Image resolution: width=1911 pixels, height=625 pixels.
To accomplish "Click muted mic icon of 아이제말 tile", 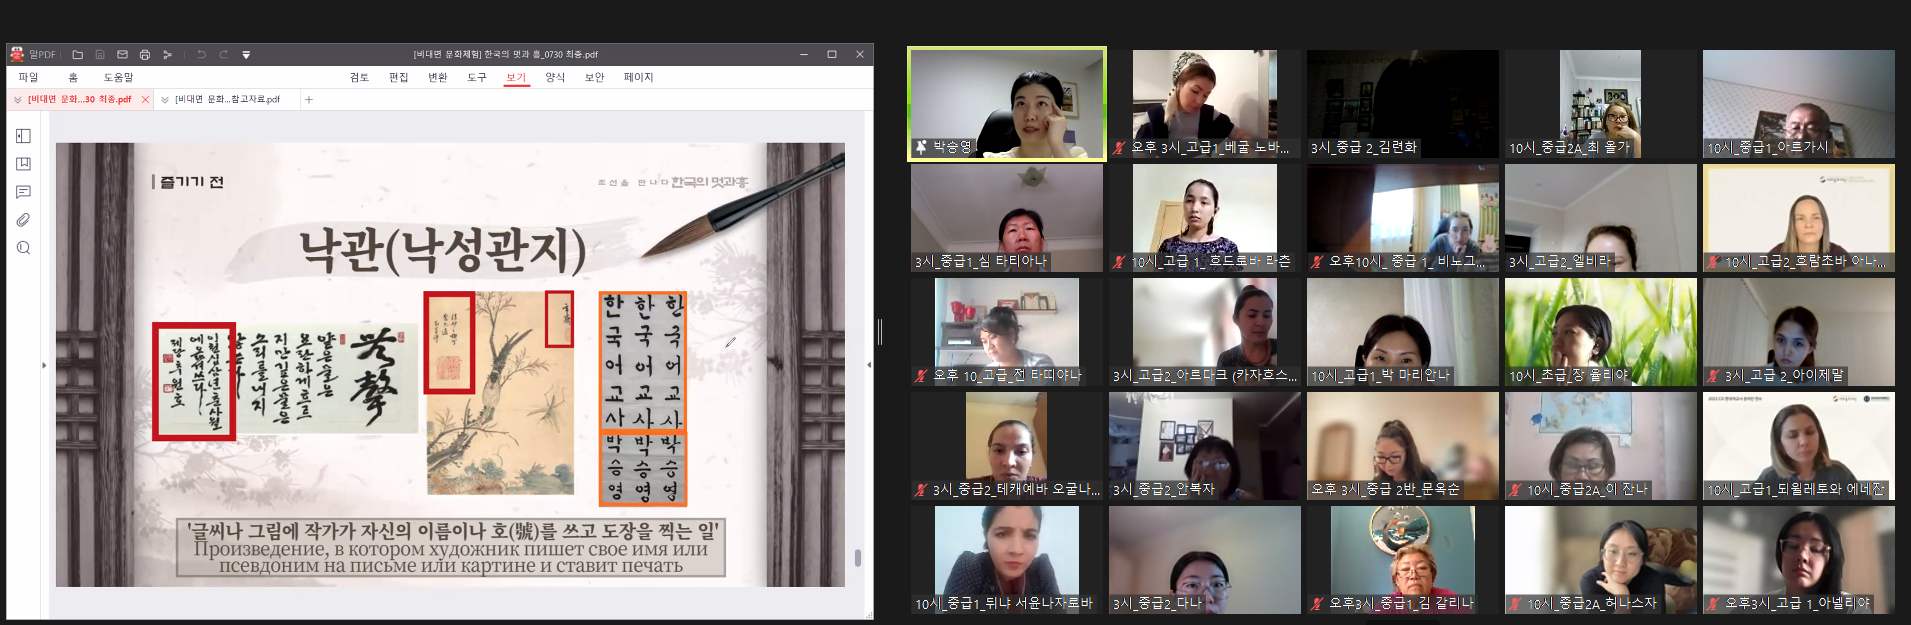I will (x=1714, y=376).
